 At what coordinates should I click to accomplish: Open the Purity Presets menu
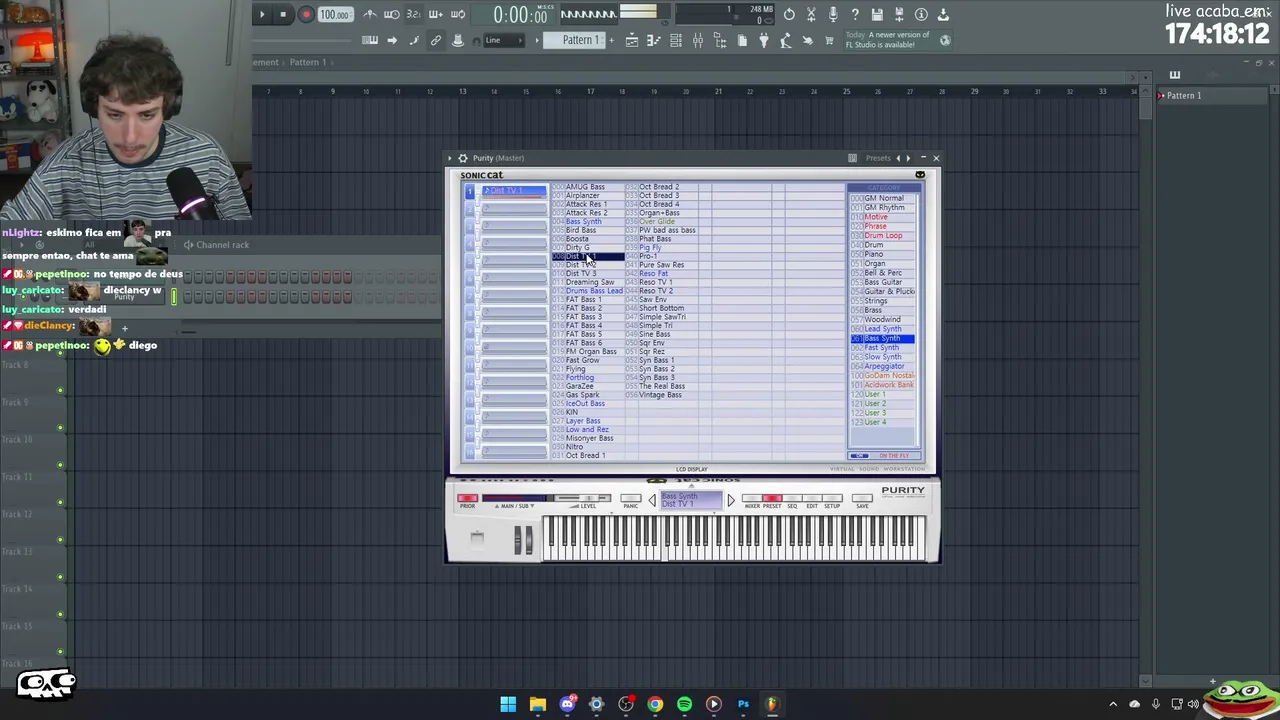click(878, 158)
